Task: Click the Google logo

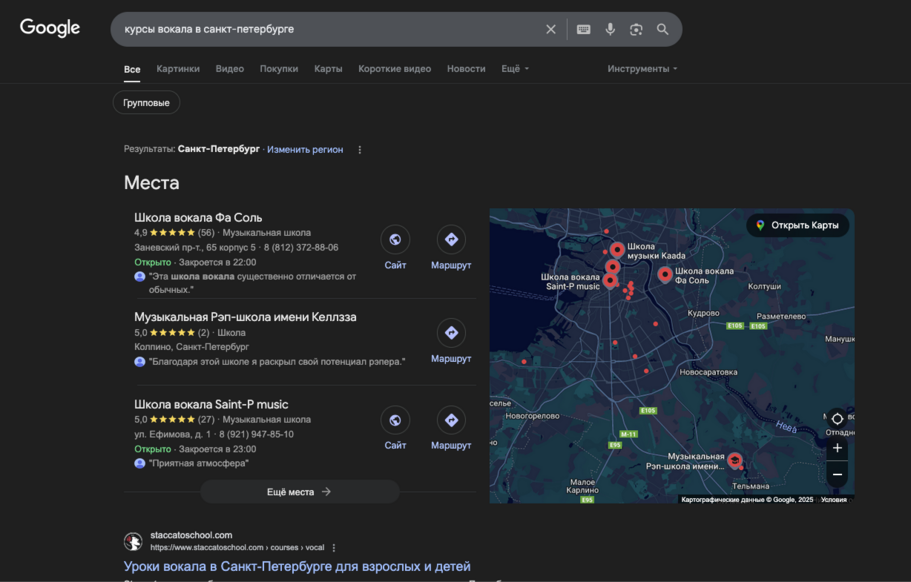Action: coord(50,27)
